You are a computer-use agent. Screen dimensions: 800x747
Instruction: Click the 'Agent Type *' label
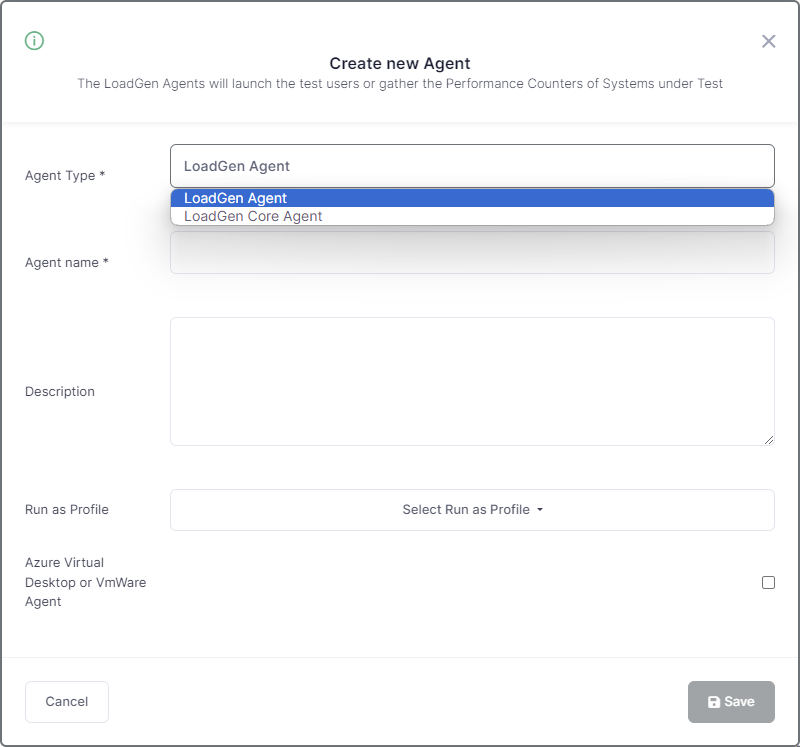[x=65, y=176]
